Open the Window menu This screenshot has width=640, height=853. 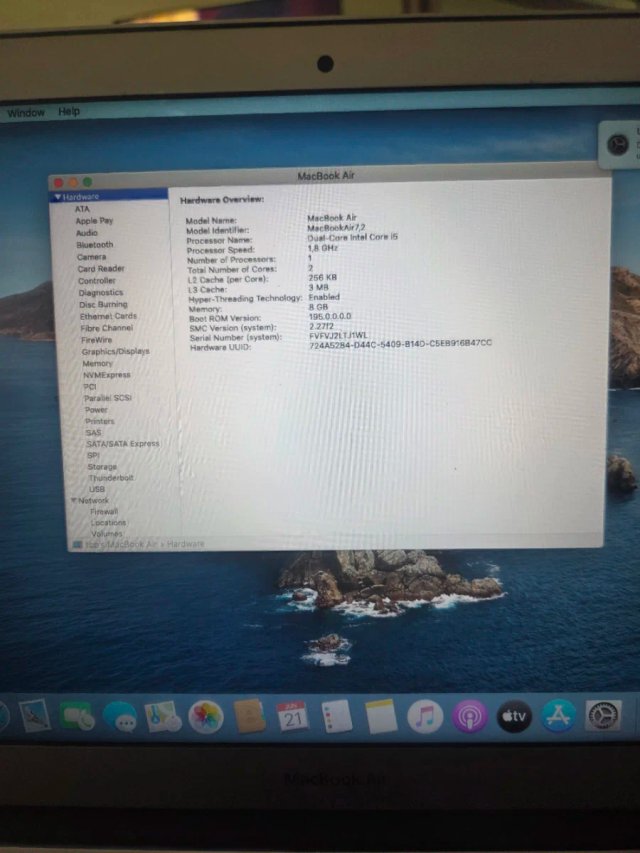coord(26,113)
